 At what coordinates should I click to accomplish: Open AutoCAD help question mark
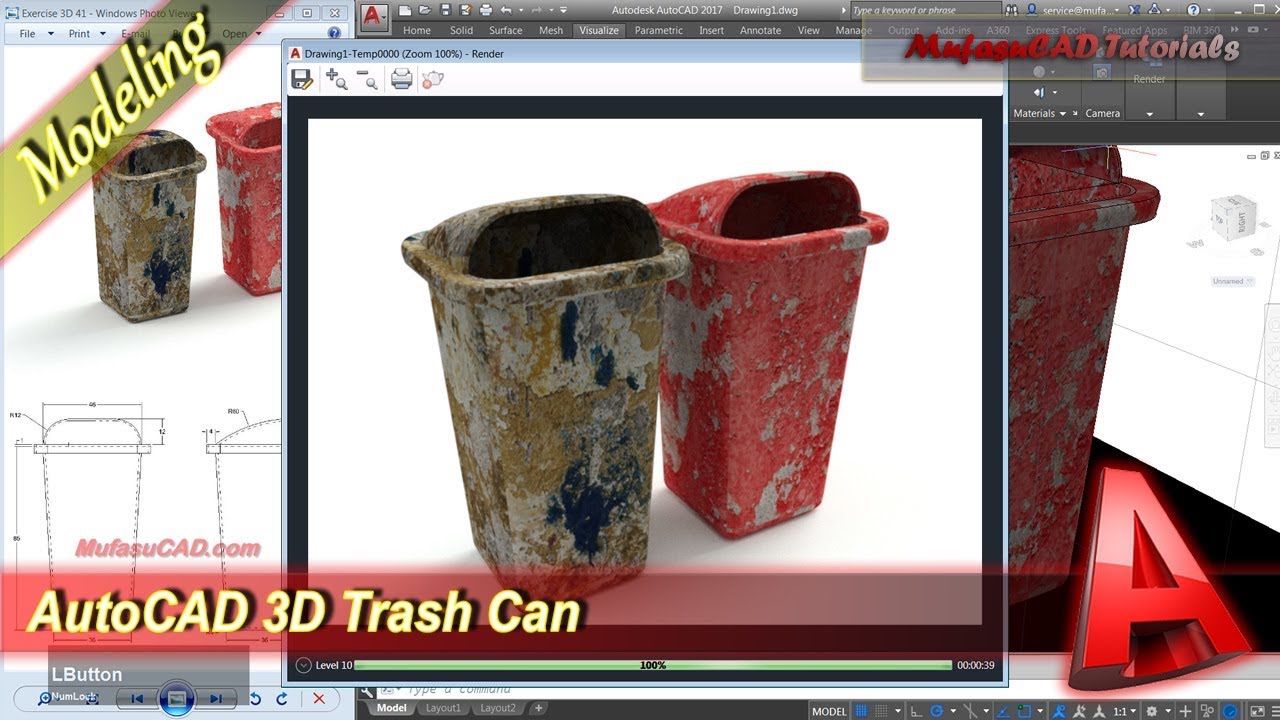1194,10
